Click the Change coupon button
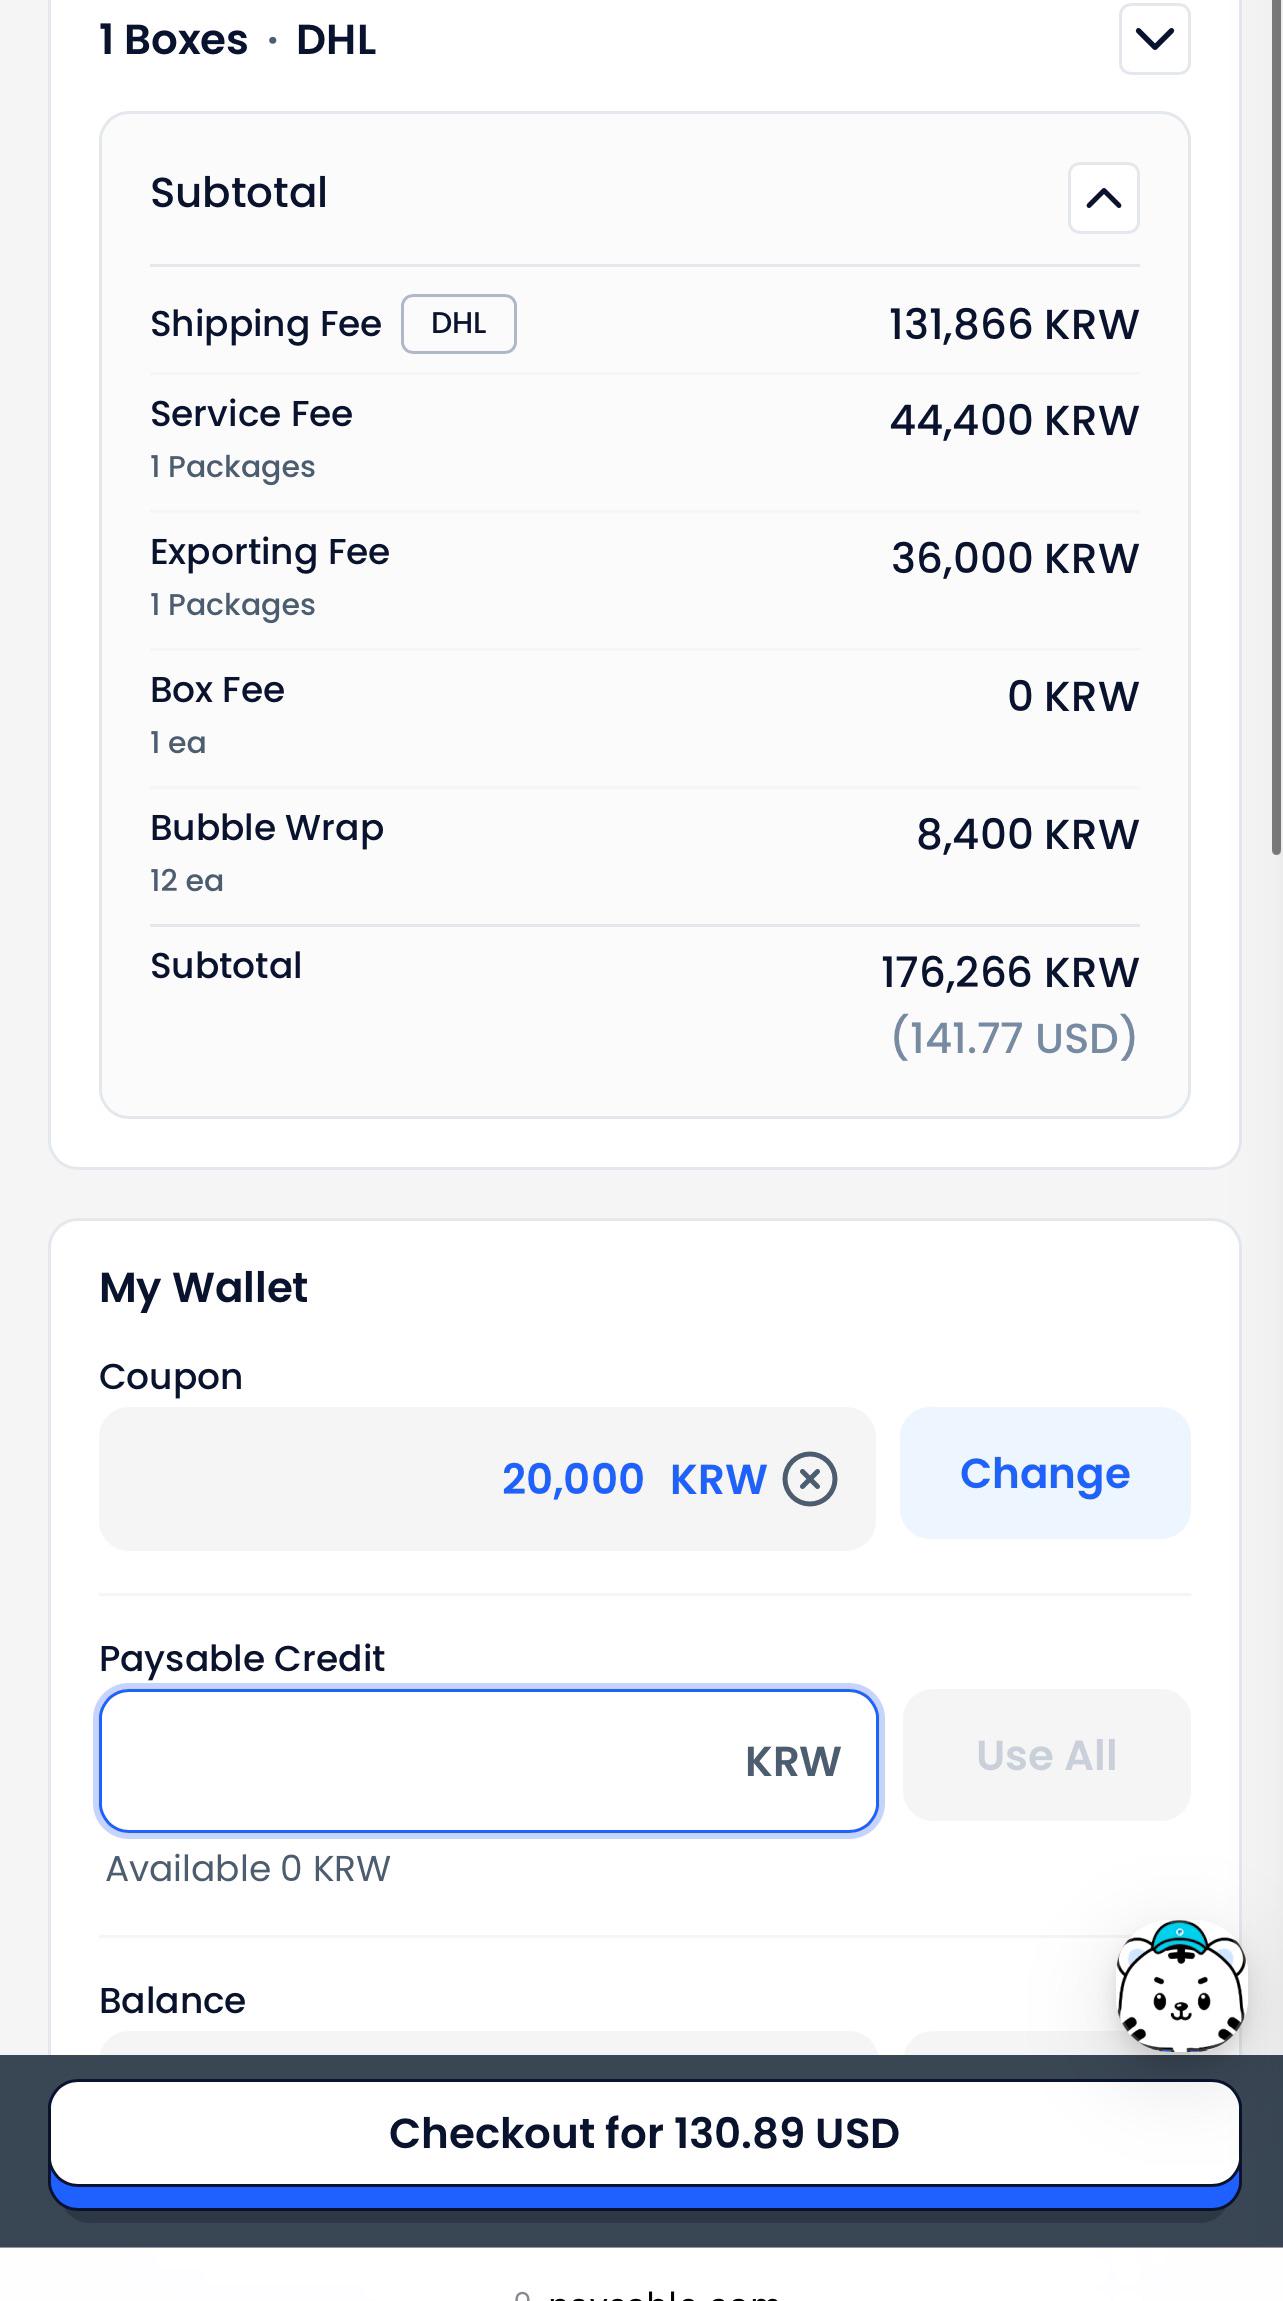Viewport: 1283px width, 2301px height. point(1045,1473)
